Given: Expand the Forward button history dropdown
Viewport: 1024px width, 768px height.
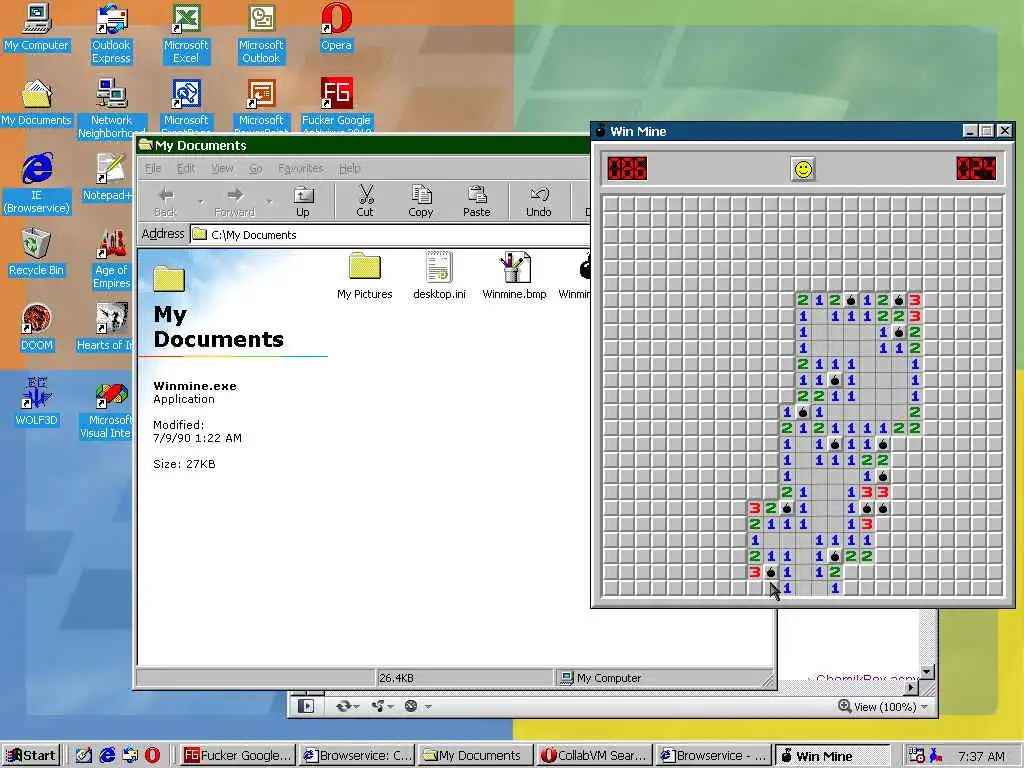Looking at the screenshot, I should tap(269, 201).
